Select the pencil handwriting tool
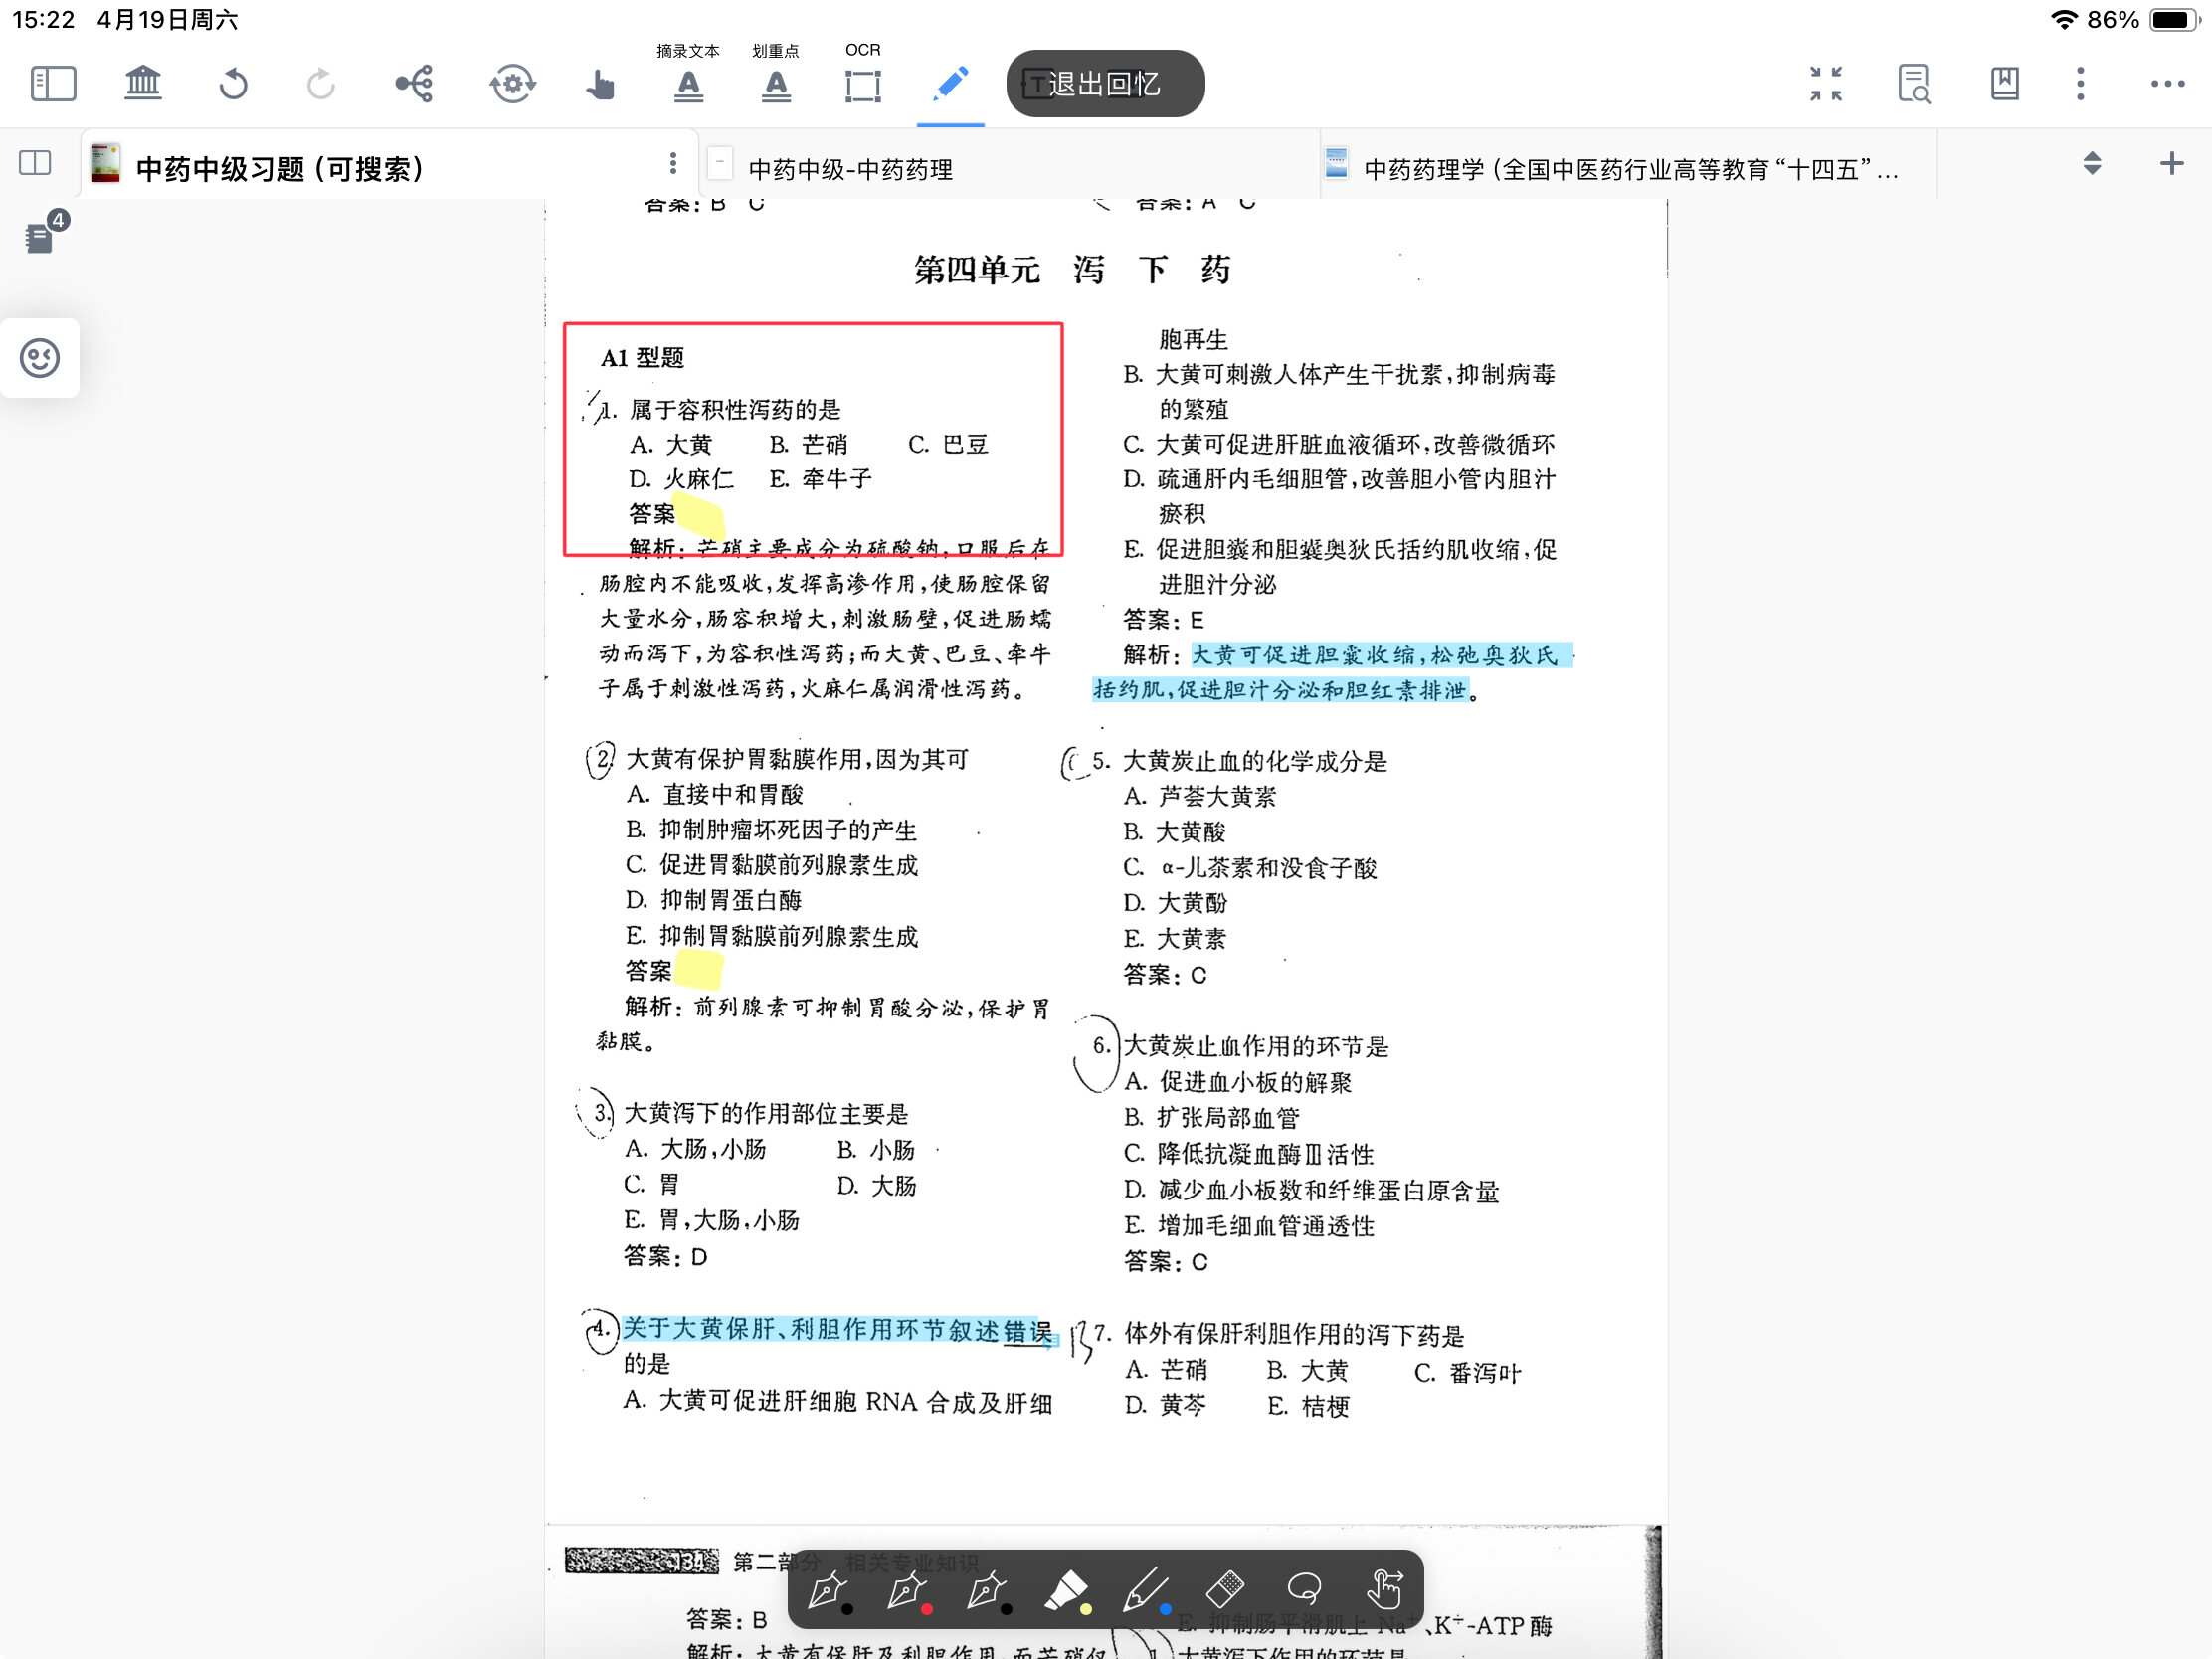 (950, 83)
